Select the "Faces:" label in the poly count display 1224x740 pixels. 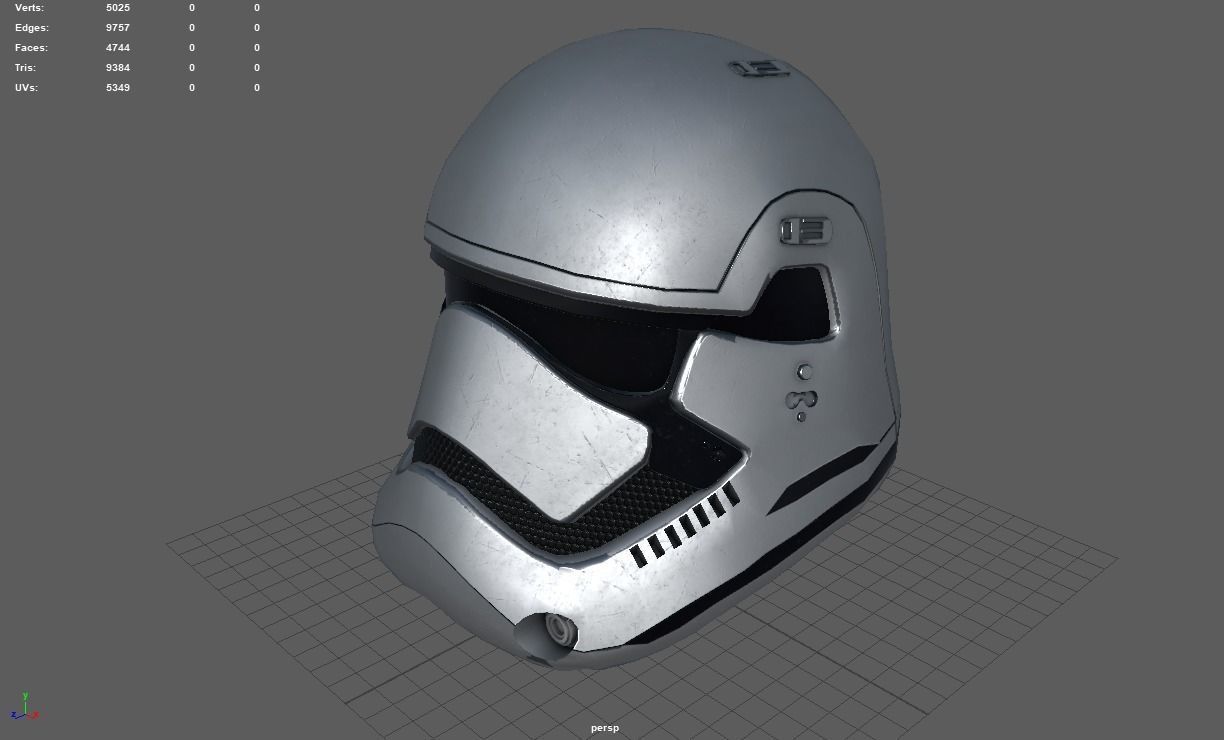[x=31, y=48]
